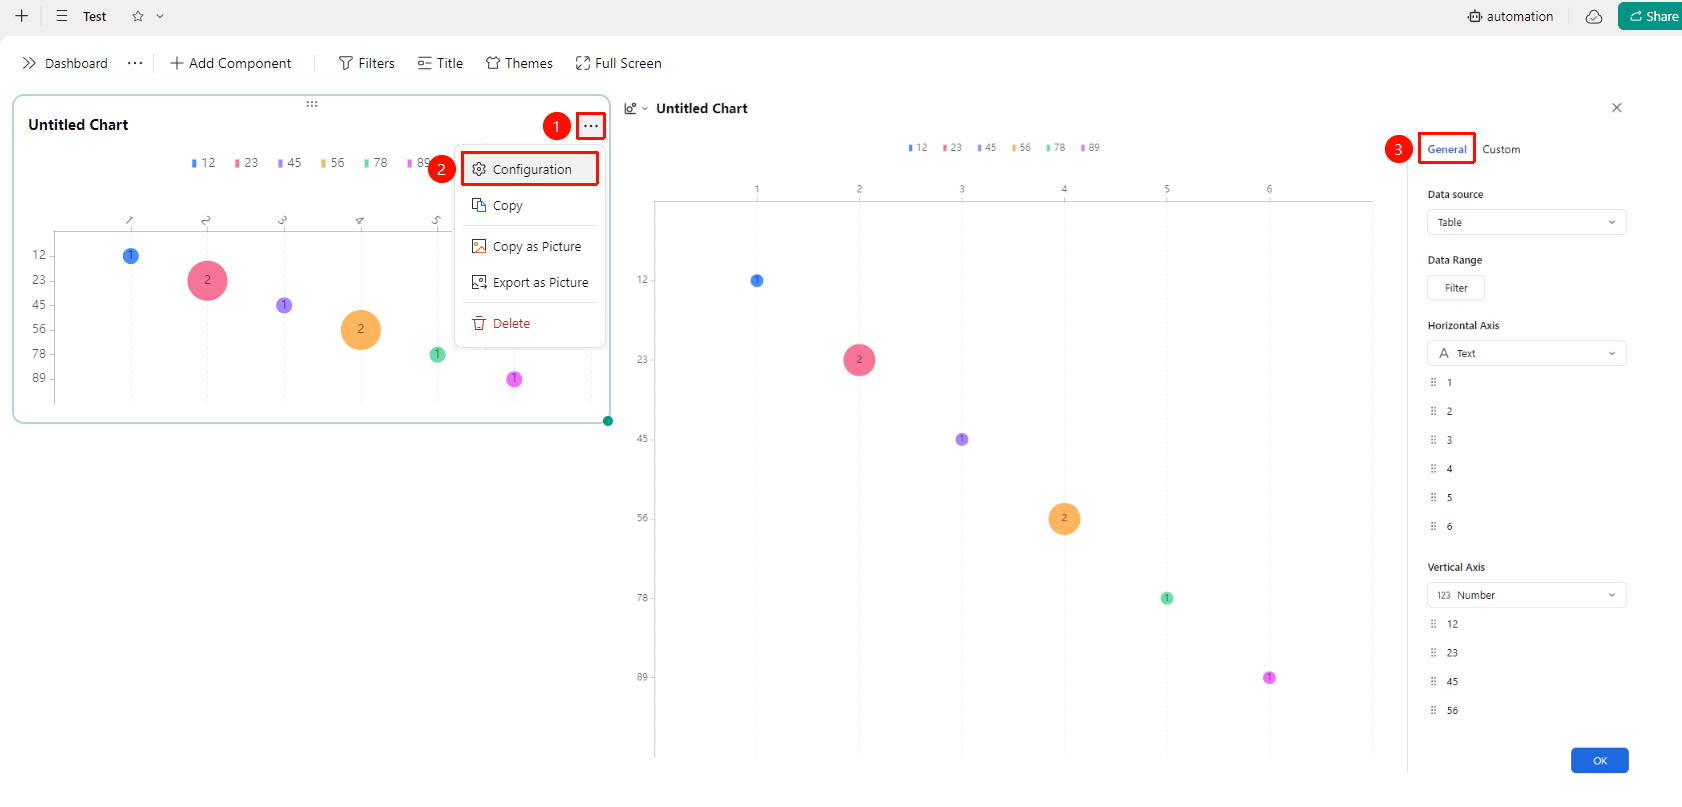The height and width of the screenshot is (807, 1682).
Task: Enter Full Screen mode
Action: [619, 63]
